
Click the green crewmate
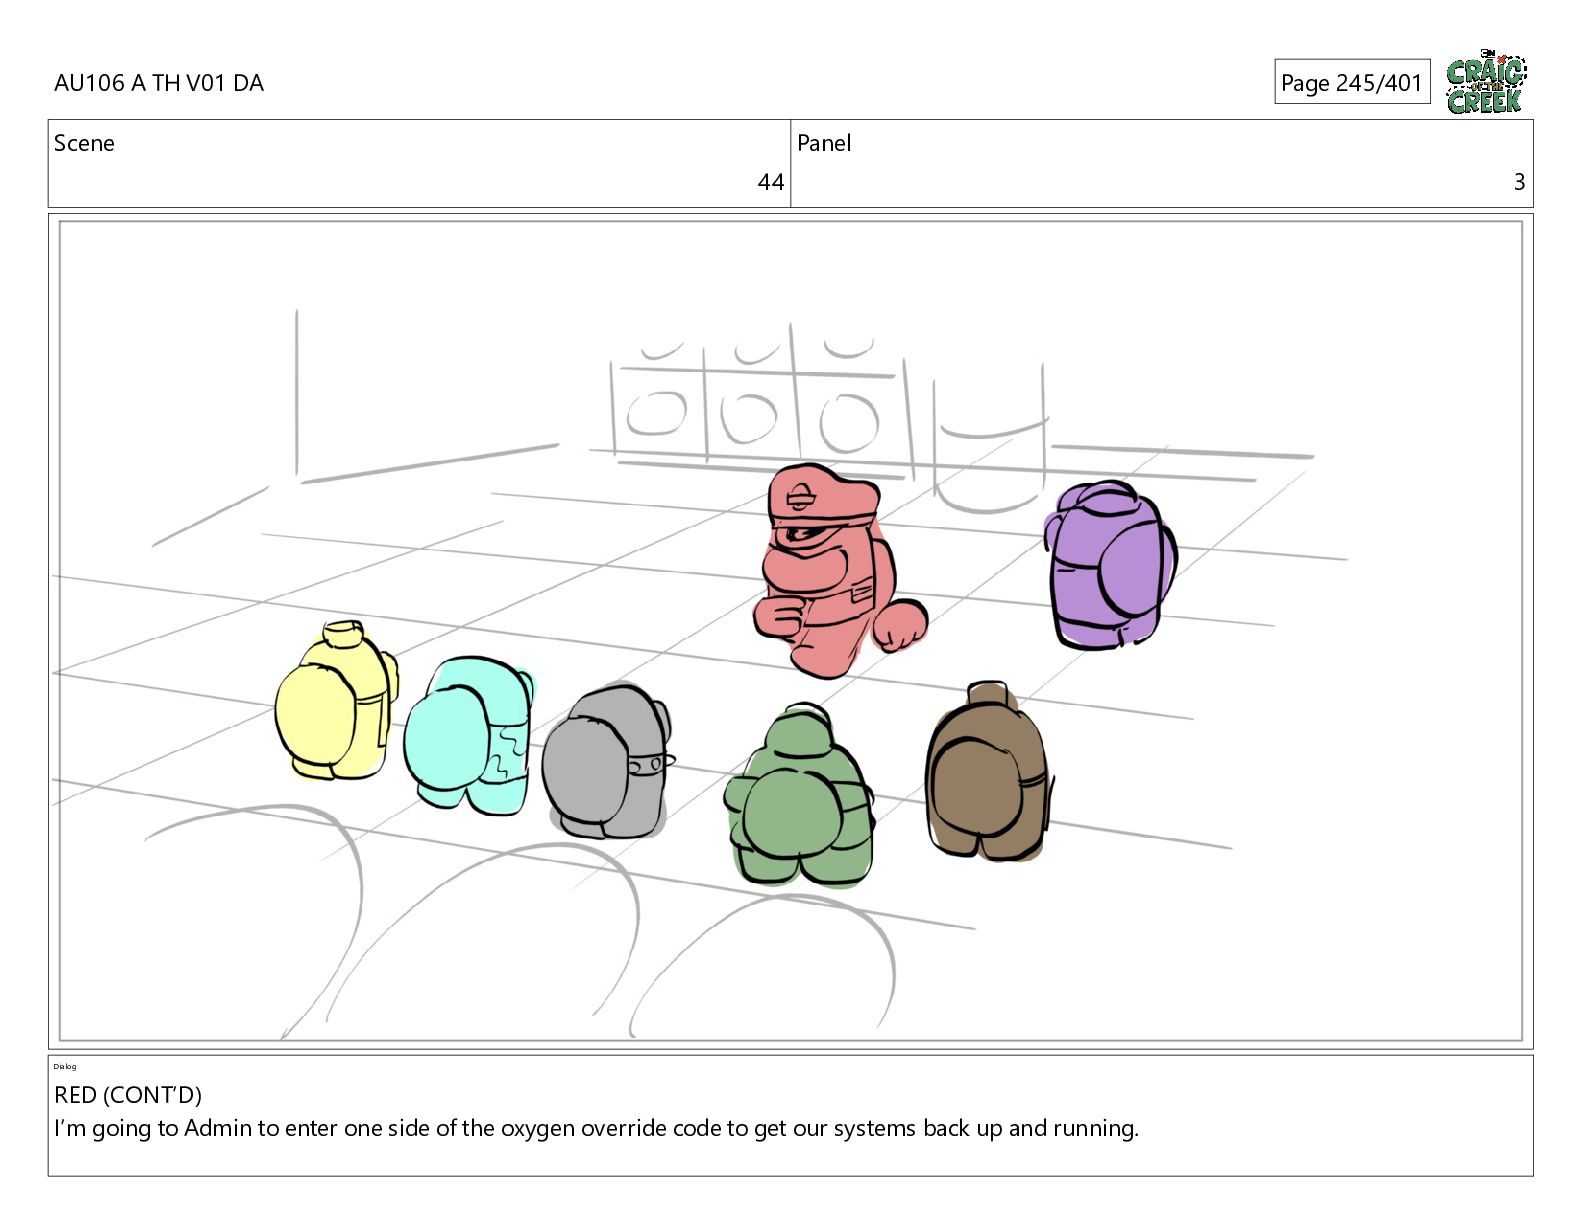pos(800,795)
